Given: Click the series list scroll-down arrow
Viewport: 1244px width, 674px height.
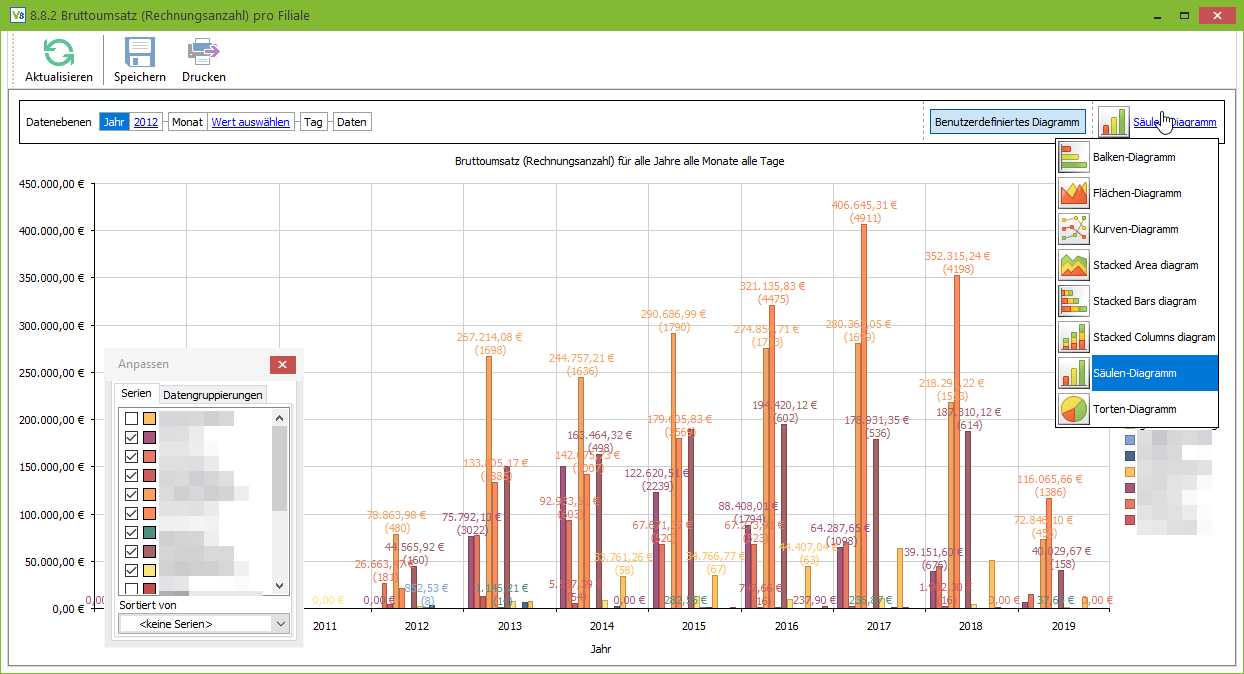Looking at the screenshot, I should (x=280, y=586).
